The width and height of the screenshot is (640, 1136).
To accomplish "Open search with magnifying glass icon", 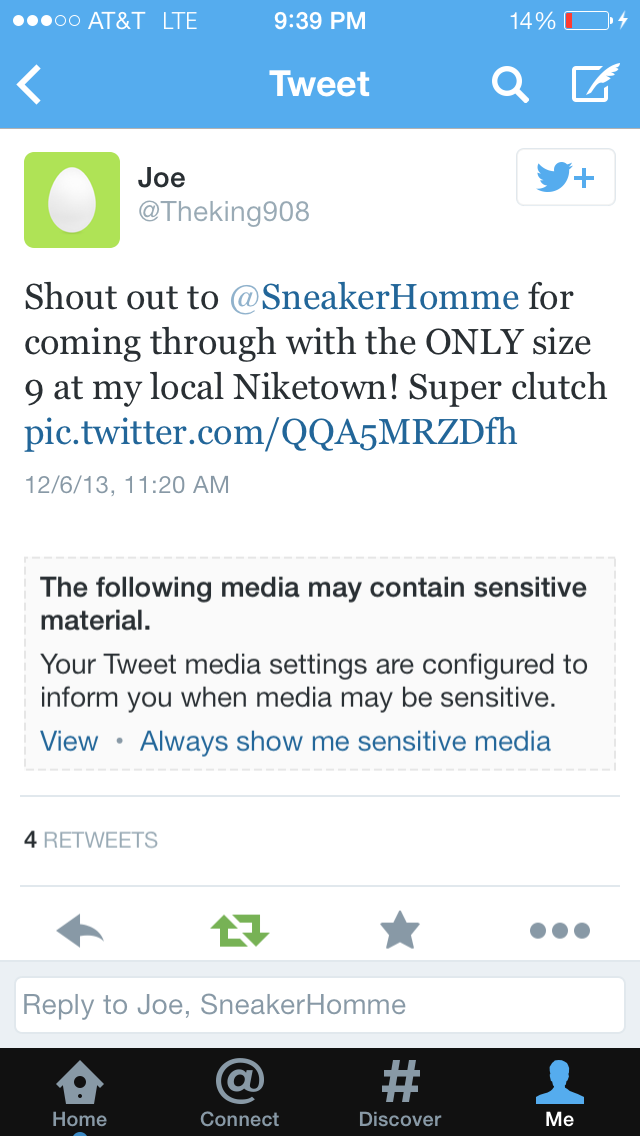I will (x=510, y=85).
